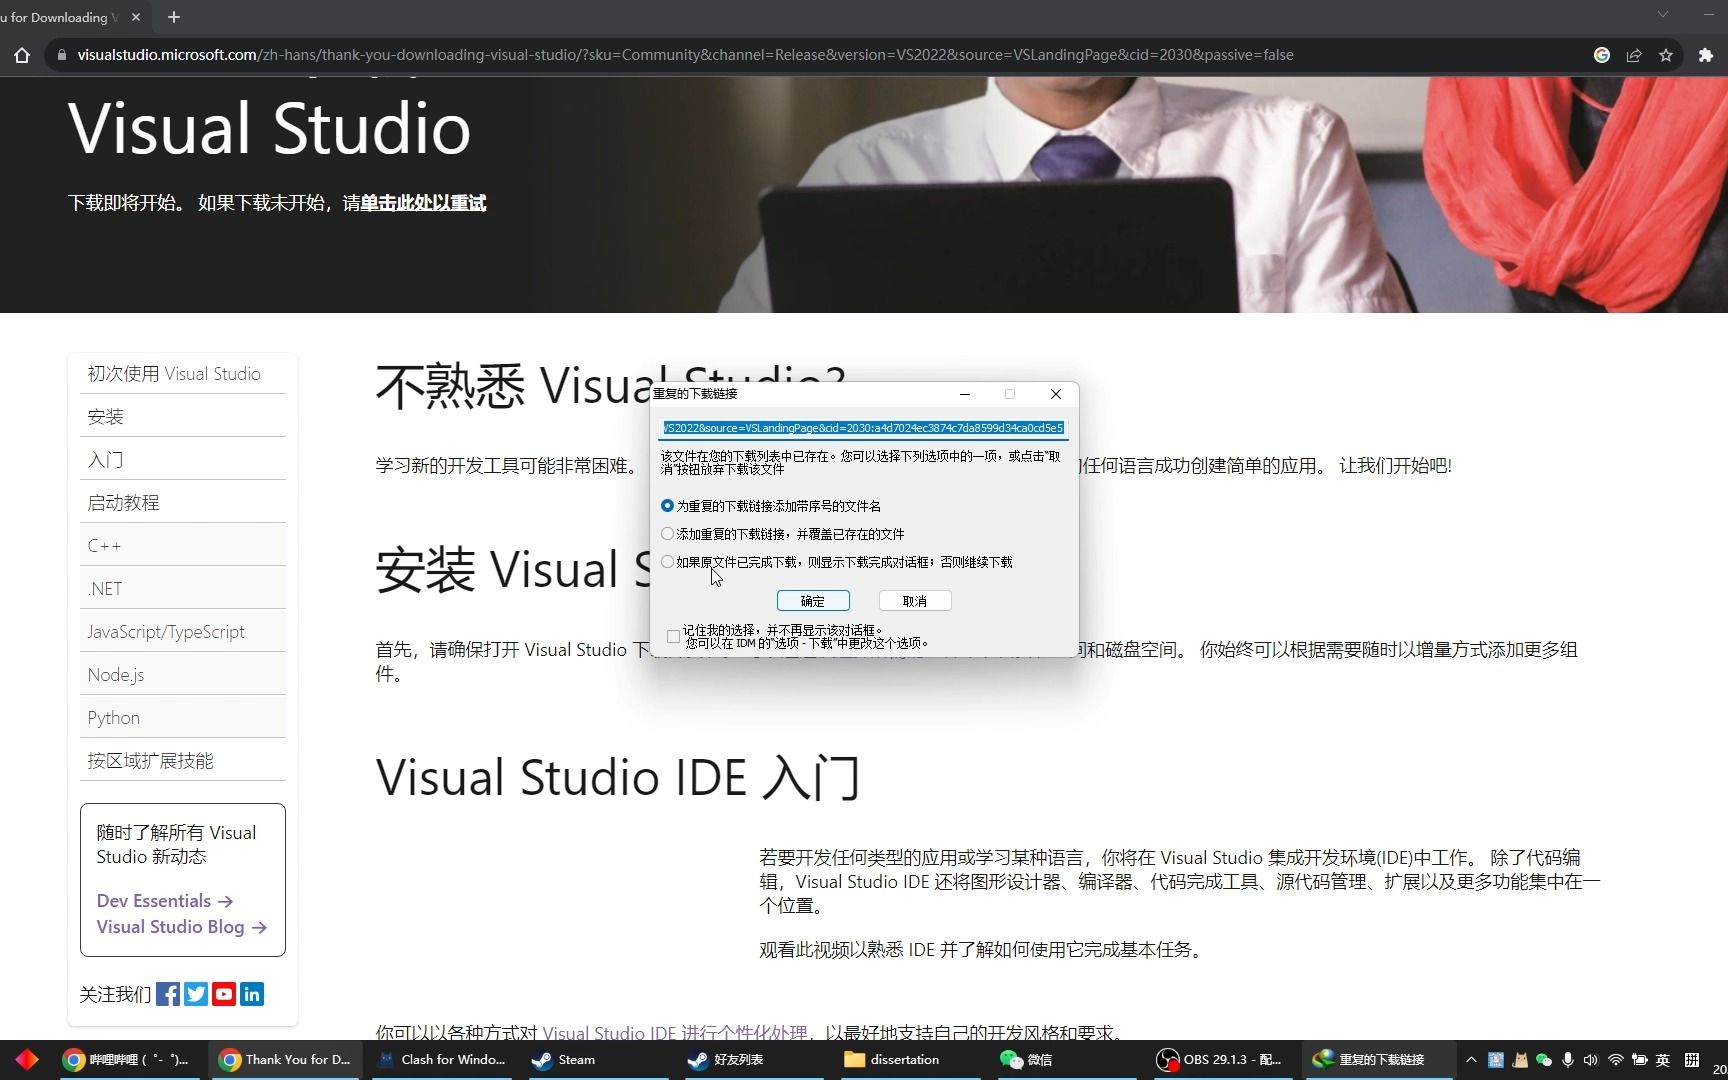The width and height of the screenshot is (1728, 1080).
Task: Click the browser address bar URL
Action: (685, 55)
